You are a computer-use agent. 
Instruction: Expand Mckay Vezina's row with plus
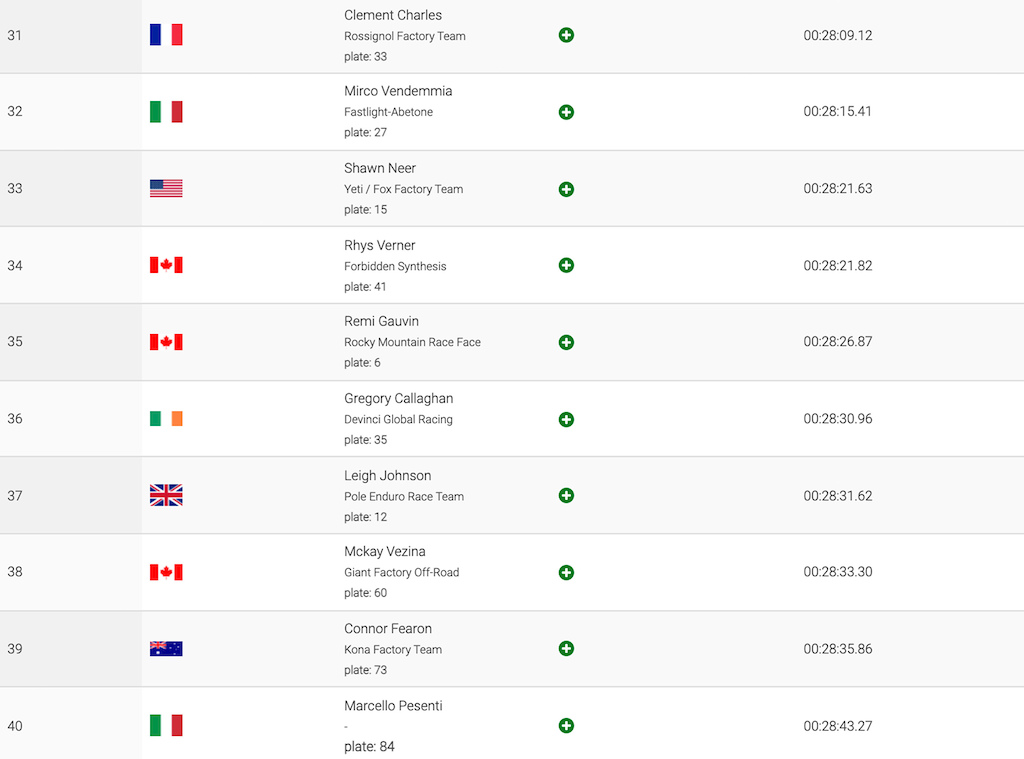[566, 573]
